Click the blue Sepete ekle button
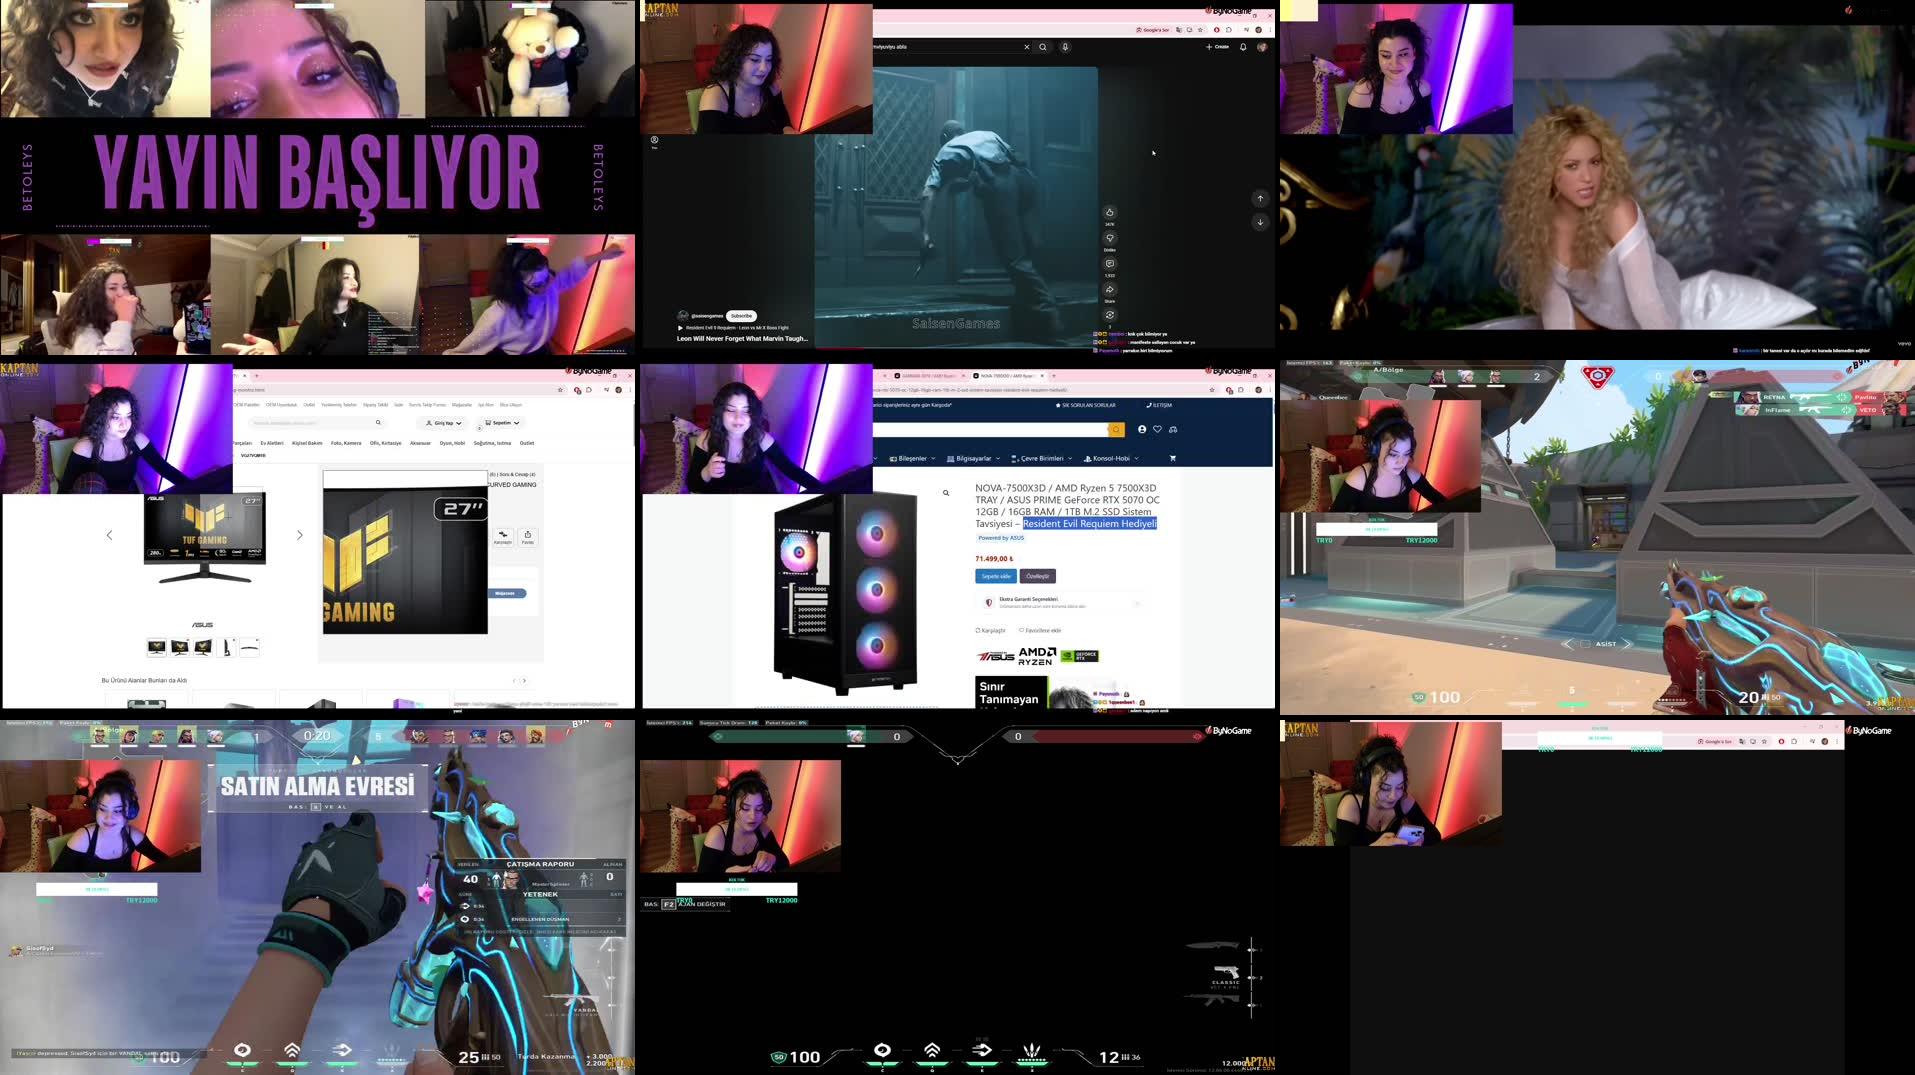 coord(996,576)
